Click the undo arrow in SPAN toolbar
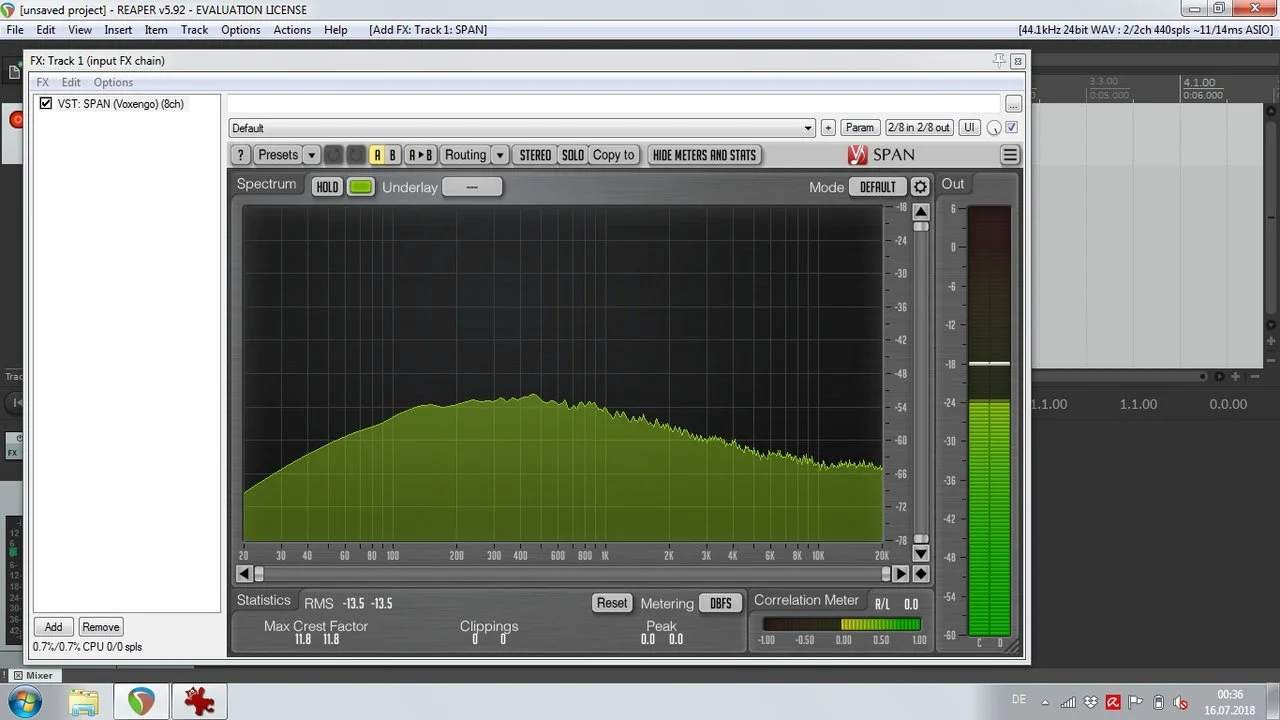Image resolution: width=1280 pixels, height=720 pixels. tap(333, 155)
